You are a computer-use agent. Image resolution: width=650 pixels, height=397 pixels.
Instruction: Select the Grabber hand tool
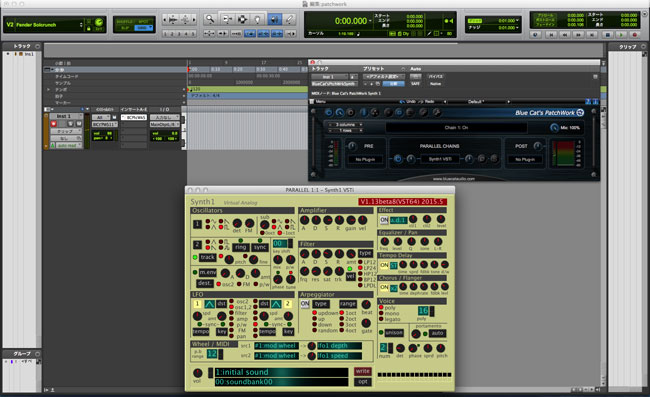[257, 19]
